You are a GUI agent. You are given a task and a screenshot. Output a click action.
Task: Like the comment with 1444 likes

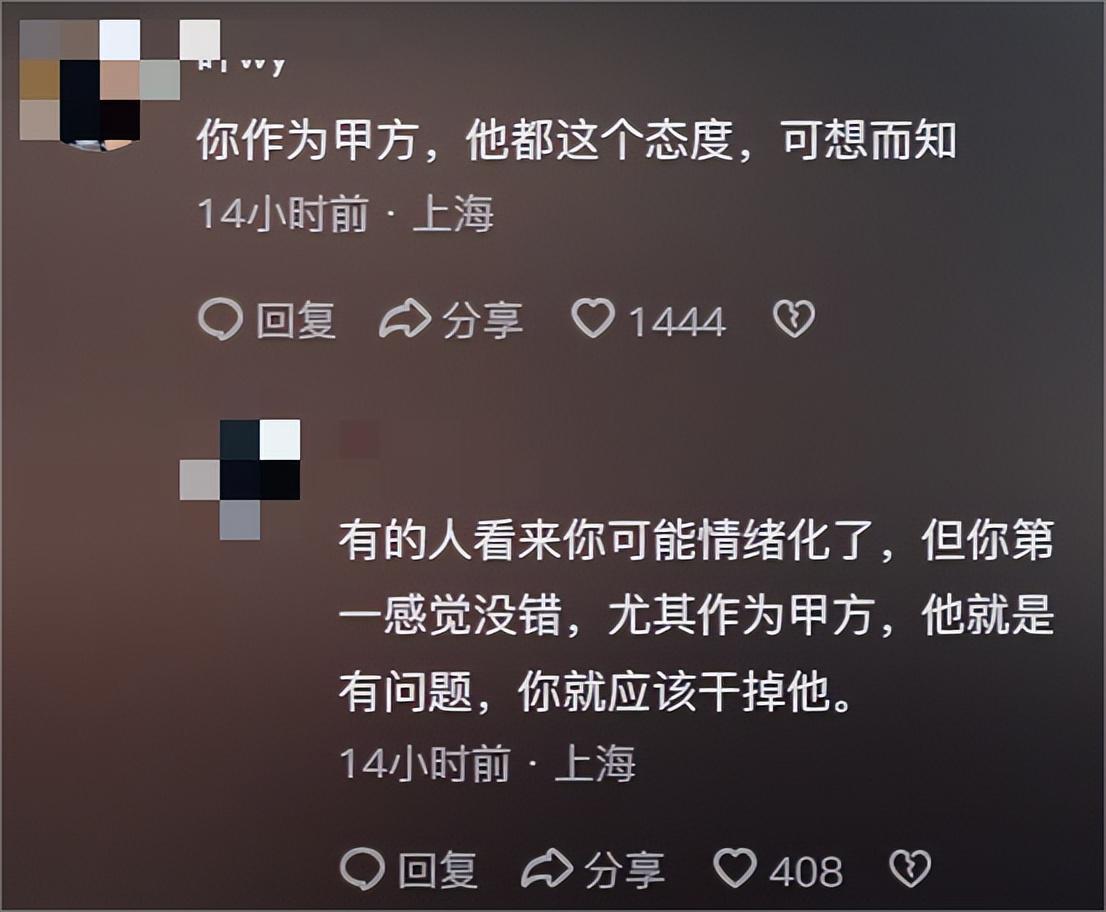coord(593,318)
